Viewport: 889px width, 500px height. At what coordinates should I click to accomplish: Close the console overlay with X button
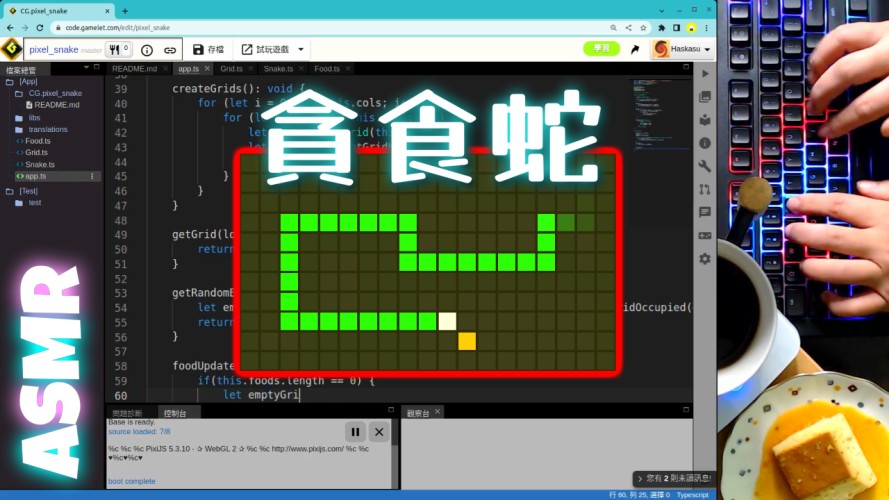tap(379, 432)
